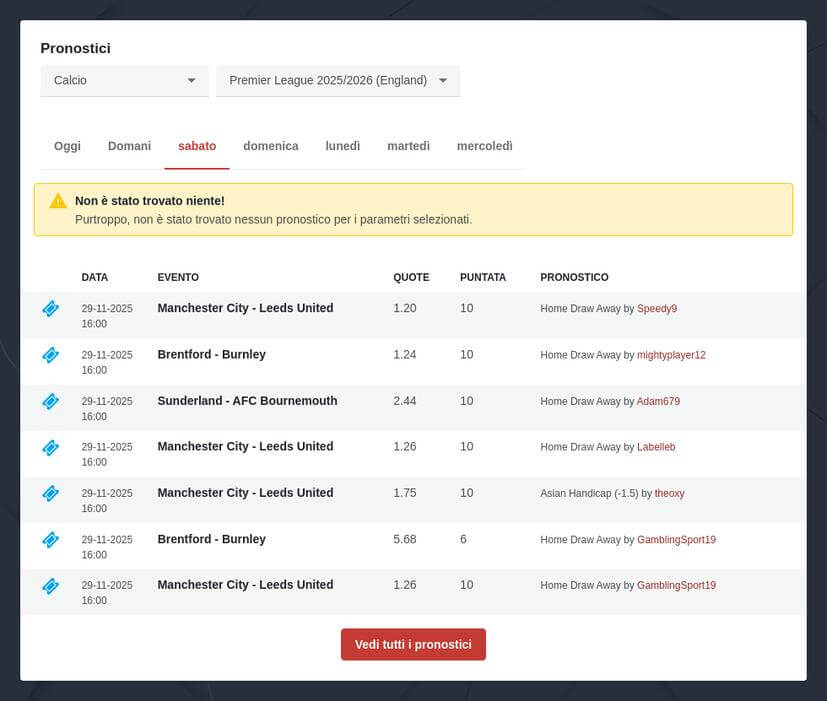Open the Calcio sport dropdown
The height and width of the screenshot is (701, 827).
point(124,80)
